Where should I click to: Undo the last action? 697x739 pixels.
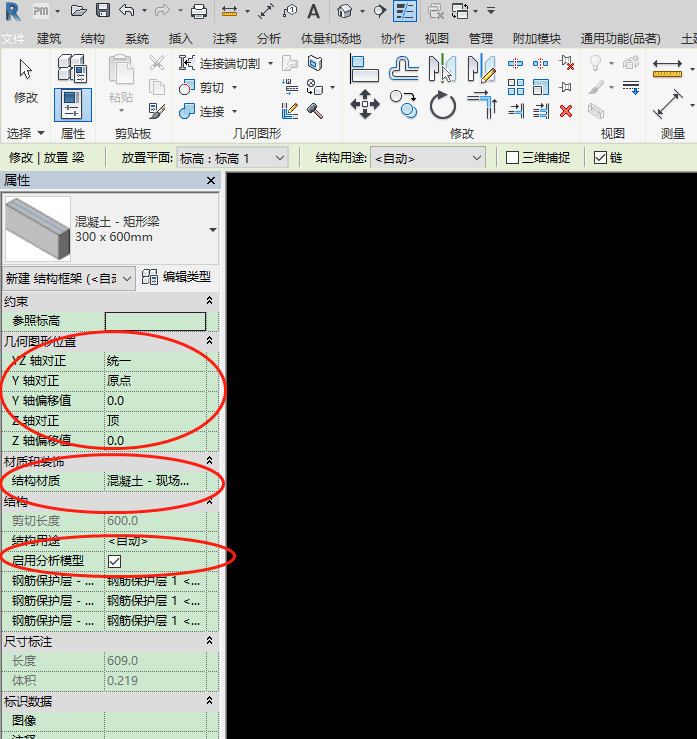pos(127,10)
